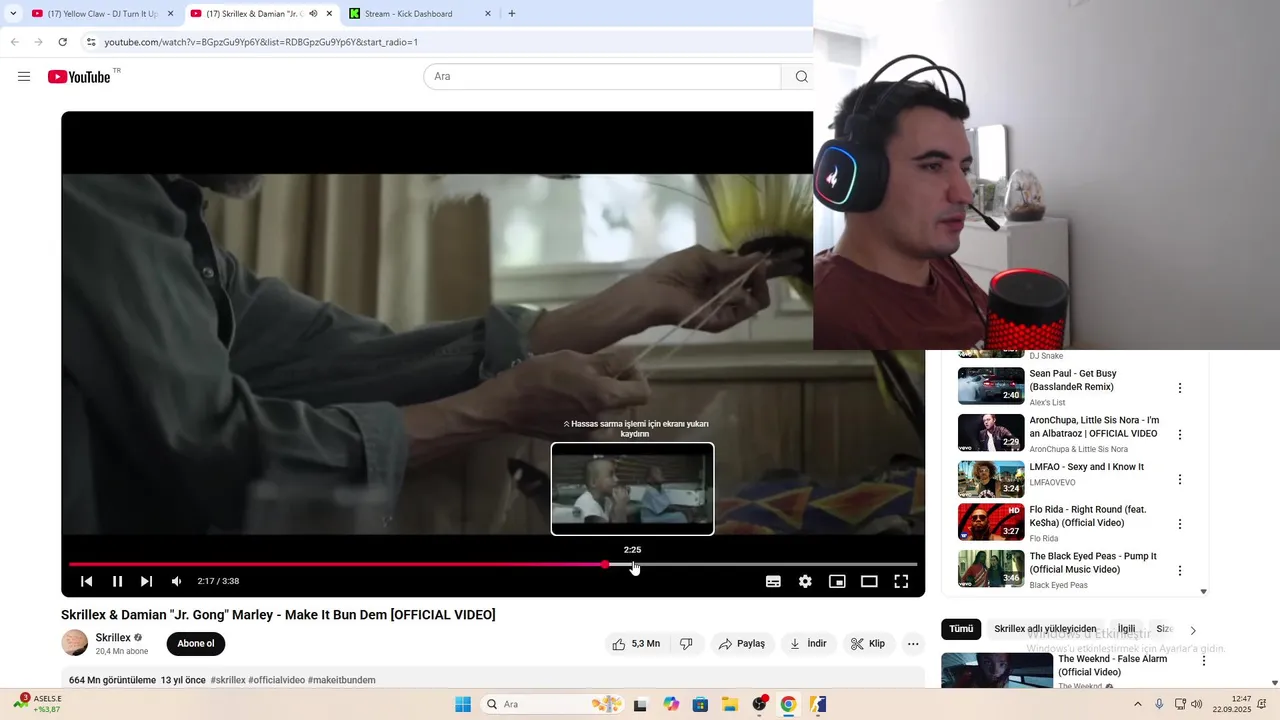Open Chrome from taskbar
This screenshot has width=1280, height=720.
788,704
